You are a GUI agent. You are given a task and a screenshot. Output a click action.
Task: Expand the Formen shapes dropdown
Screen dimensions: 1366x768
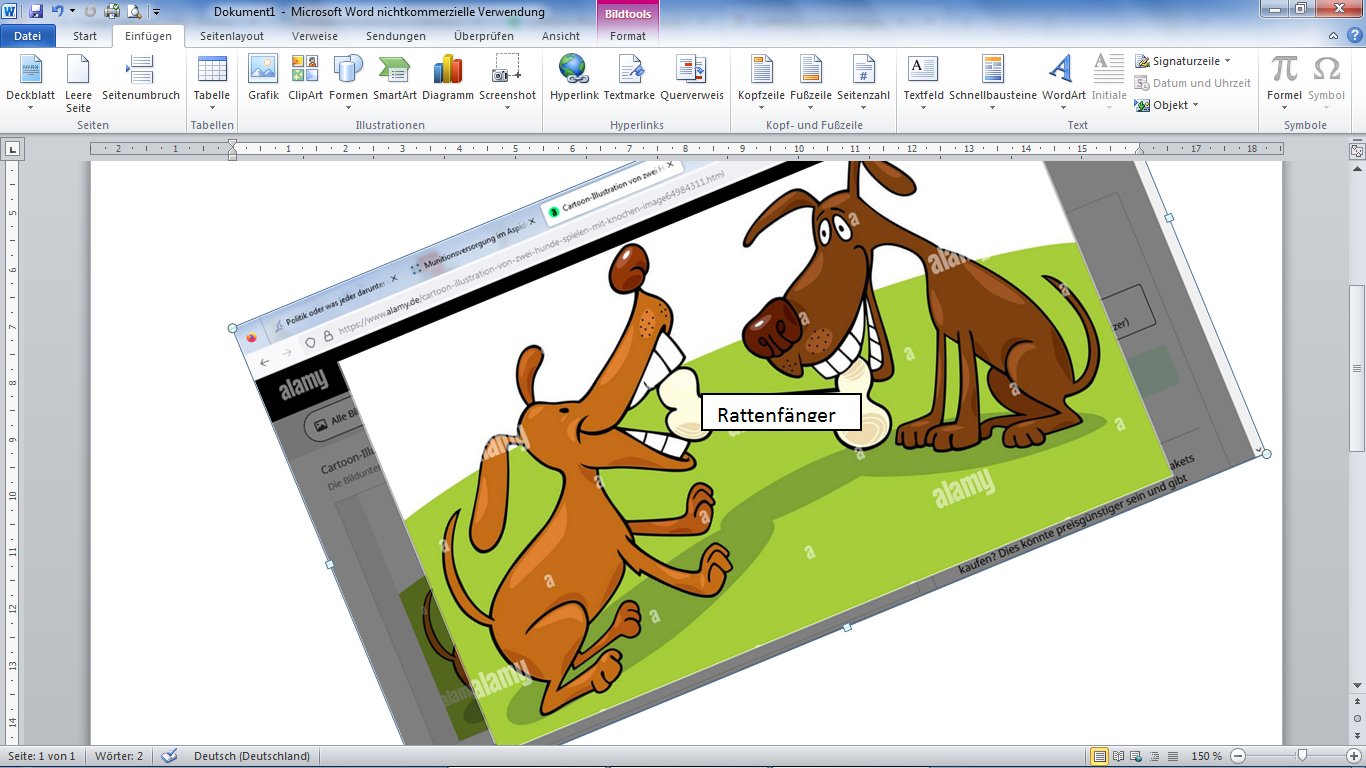(348, 108)
